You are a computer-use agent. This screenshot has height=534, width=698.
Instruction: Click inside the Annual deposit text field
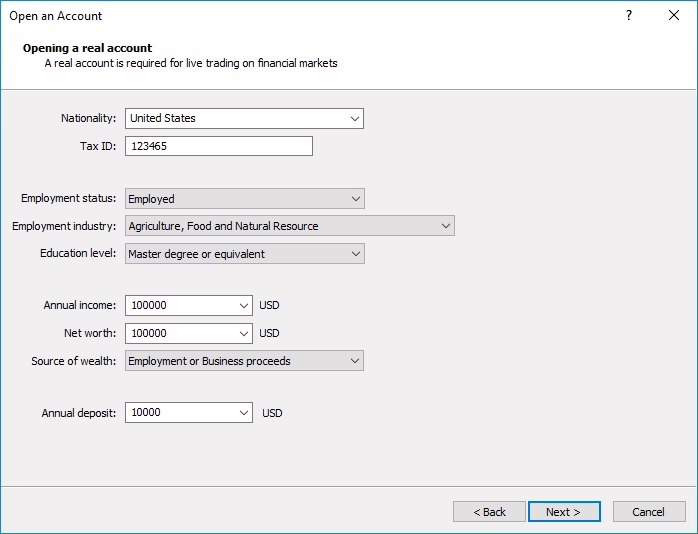point(180,412)
